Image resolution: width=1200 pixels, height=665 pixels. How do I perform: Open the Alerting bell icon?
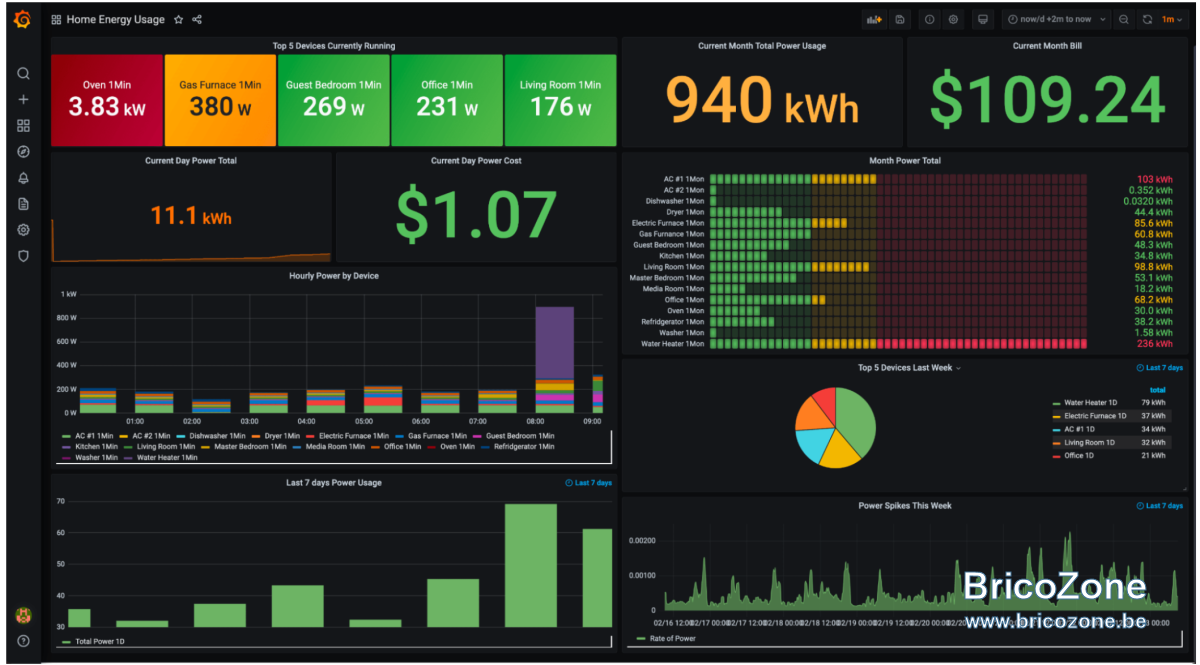[23, 178]
